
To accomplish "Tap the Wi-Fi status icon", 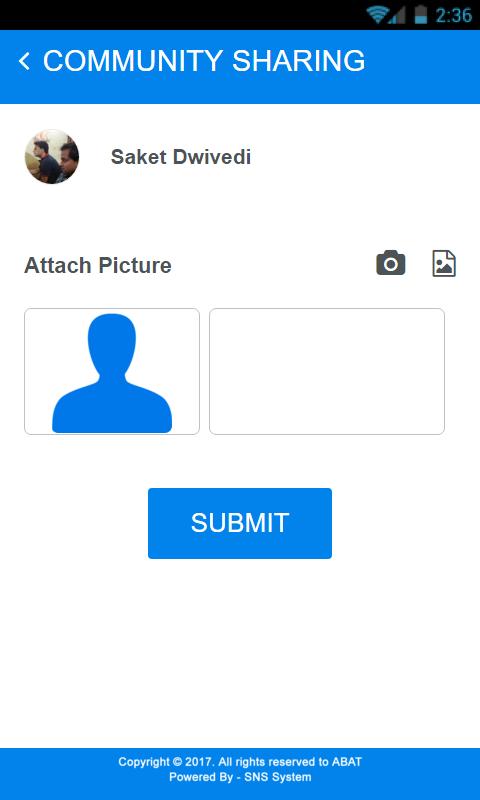I will coord(376,14).
